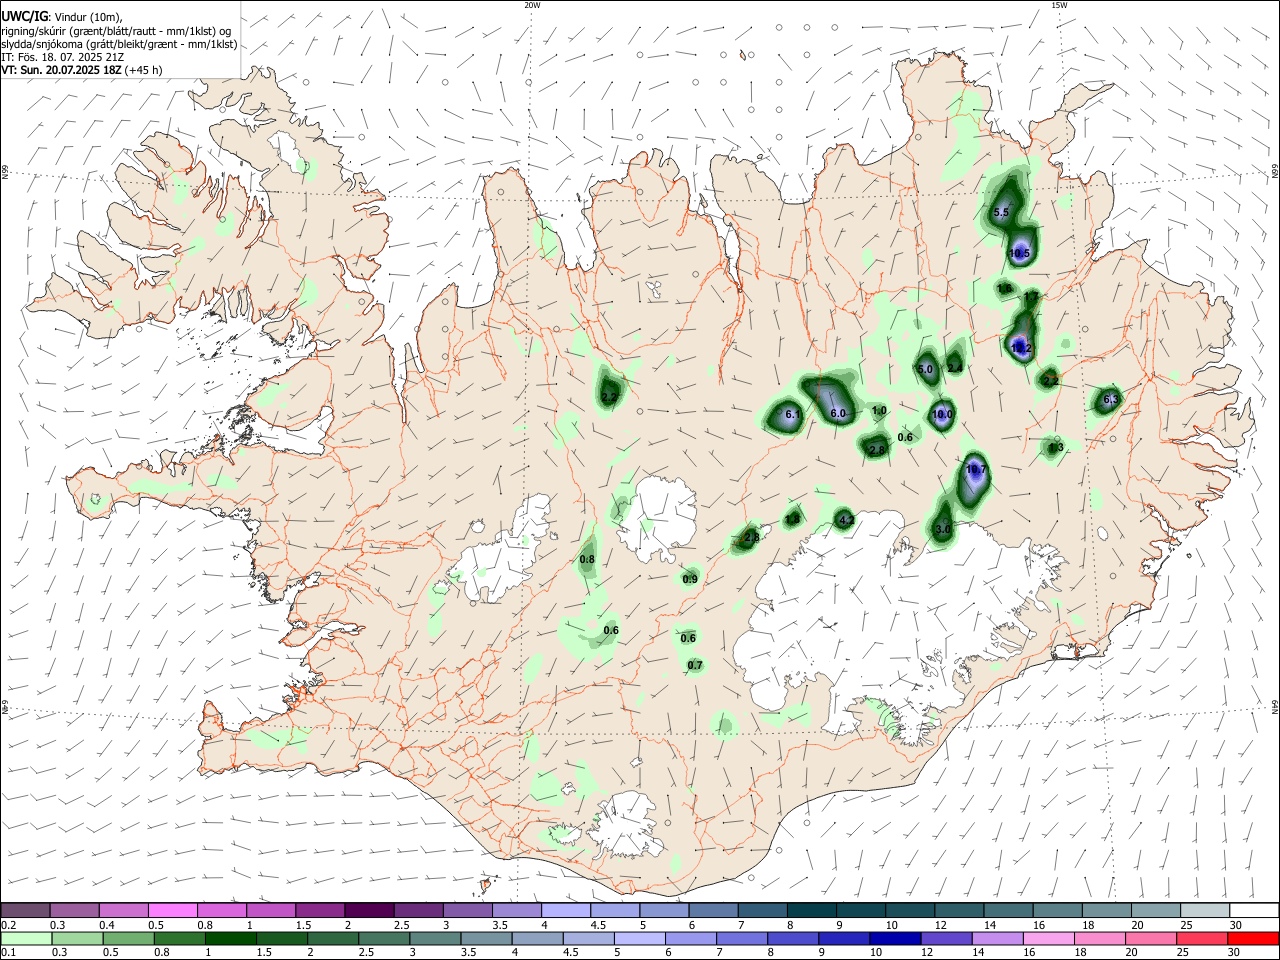Click the 2.4 precipitation value on map
This screenshot has width=1280, height=960.
click(955, 368)
